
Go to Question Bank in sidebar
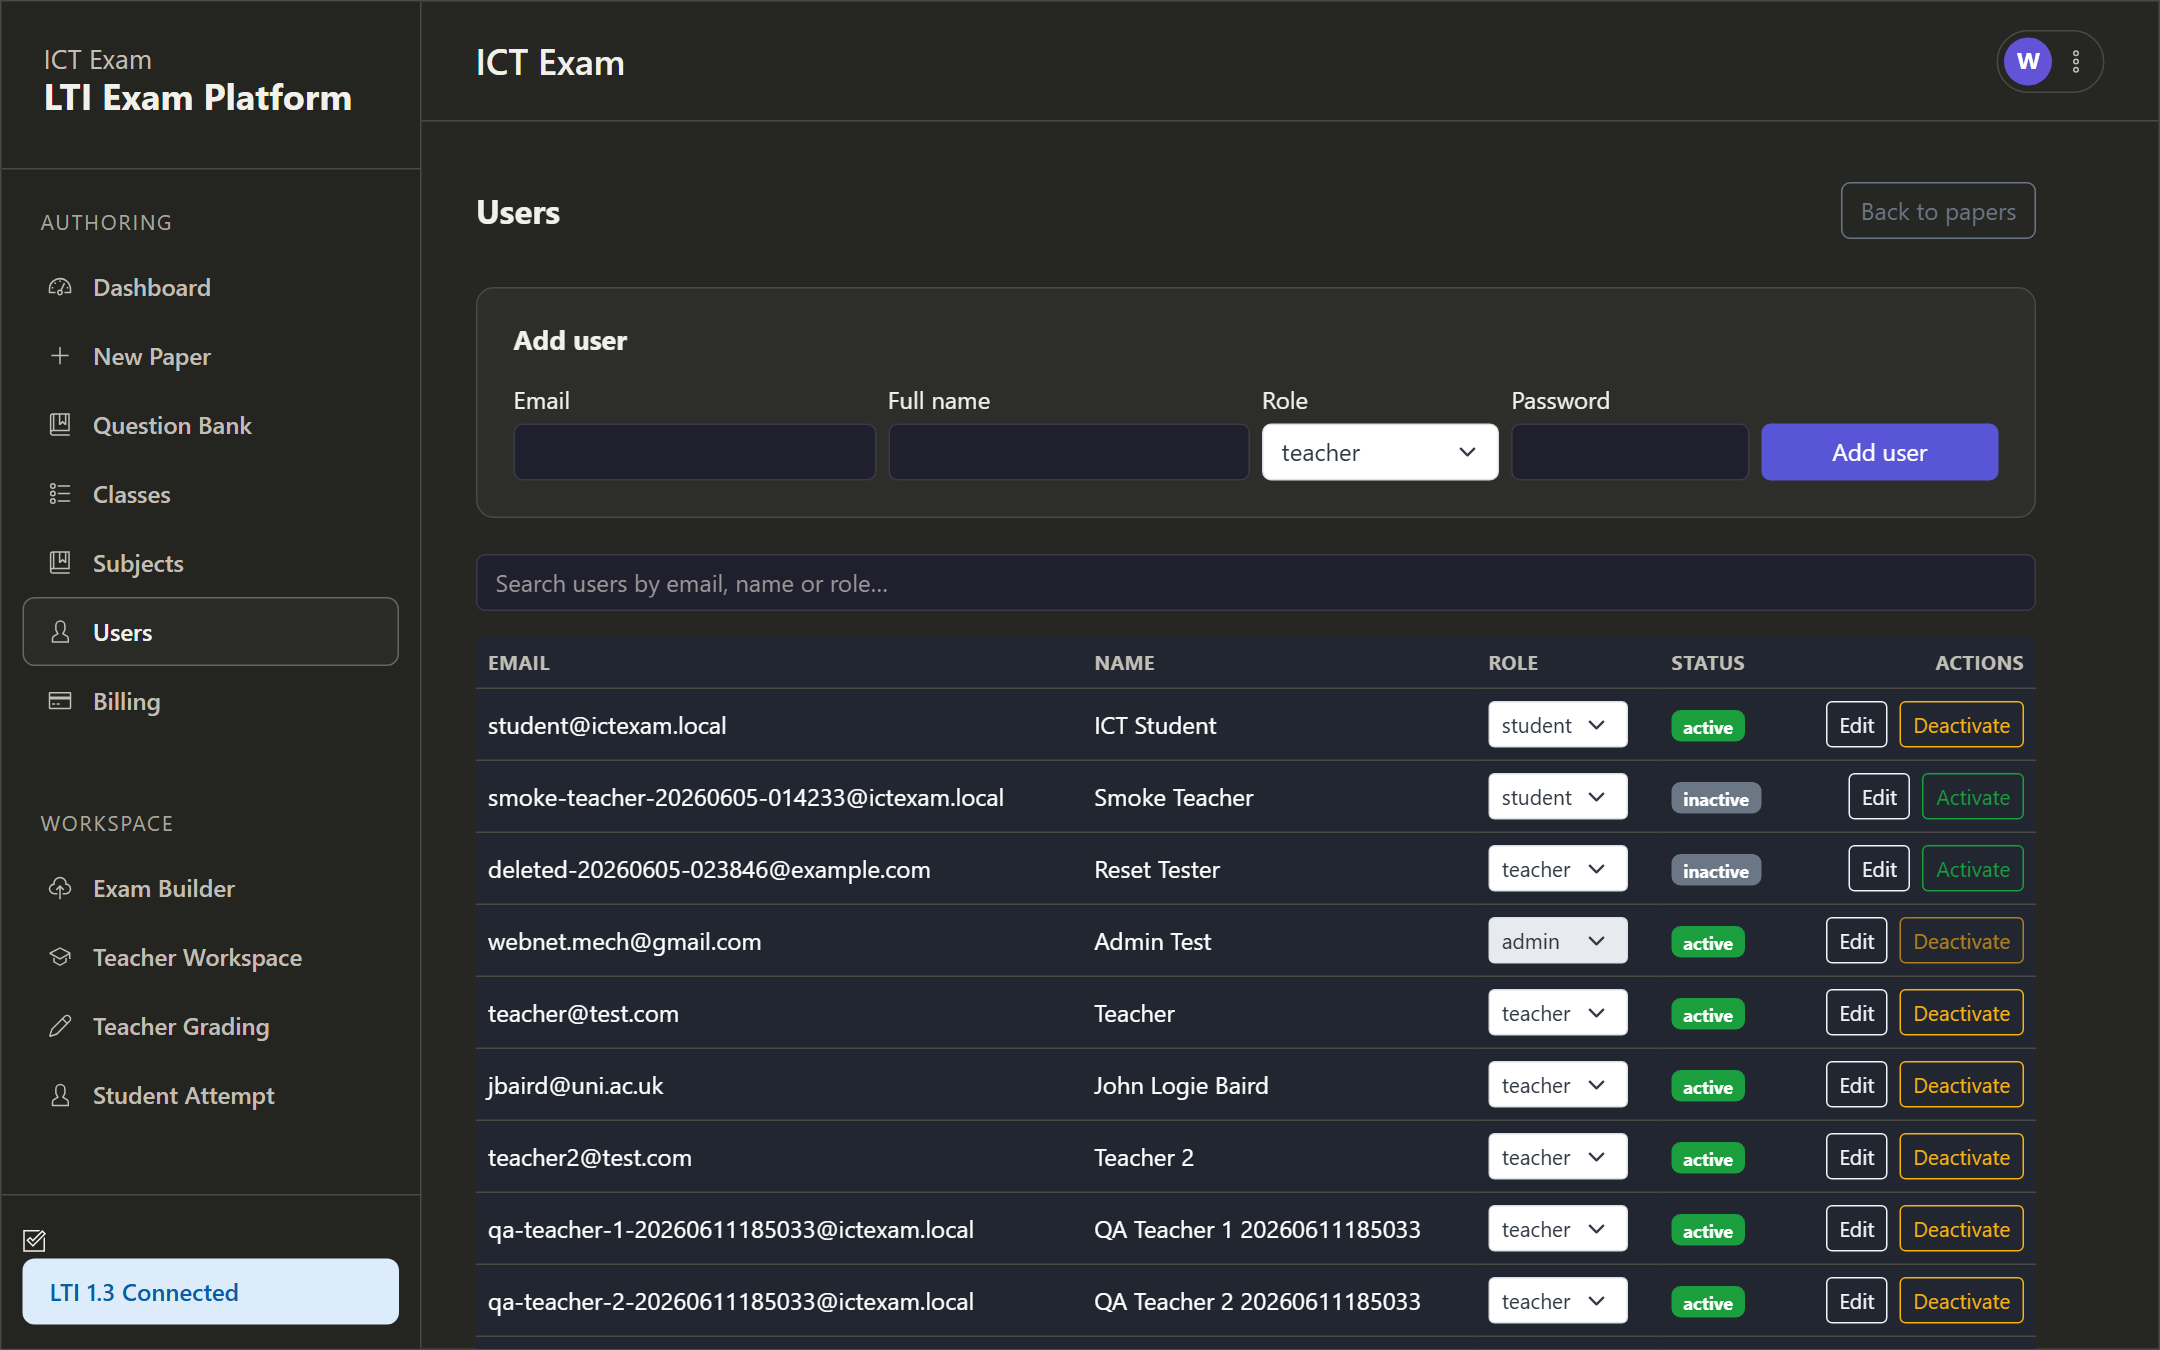point(210,425)
